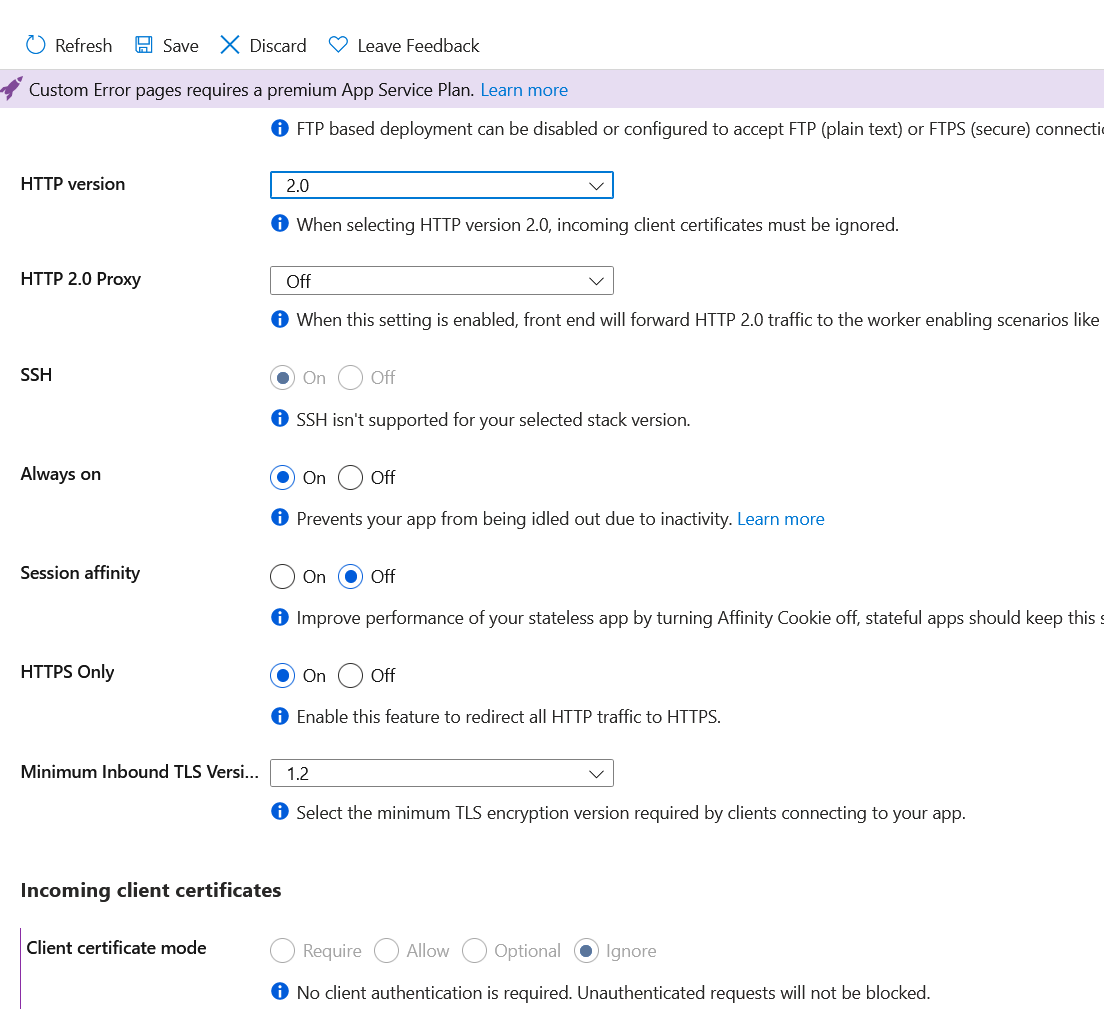1104x1022 pixels.
Task: Choose Require client certificate mode
Action: [282, 950]
